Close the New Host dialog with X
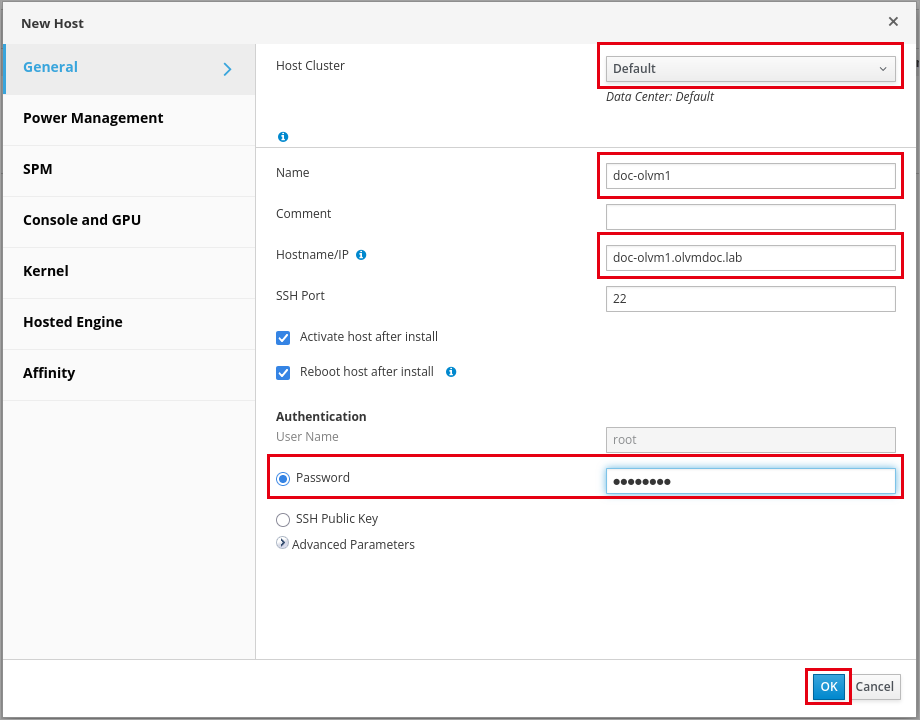The width and height of the screenshot is (920, 720). (x=893, y=22)
